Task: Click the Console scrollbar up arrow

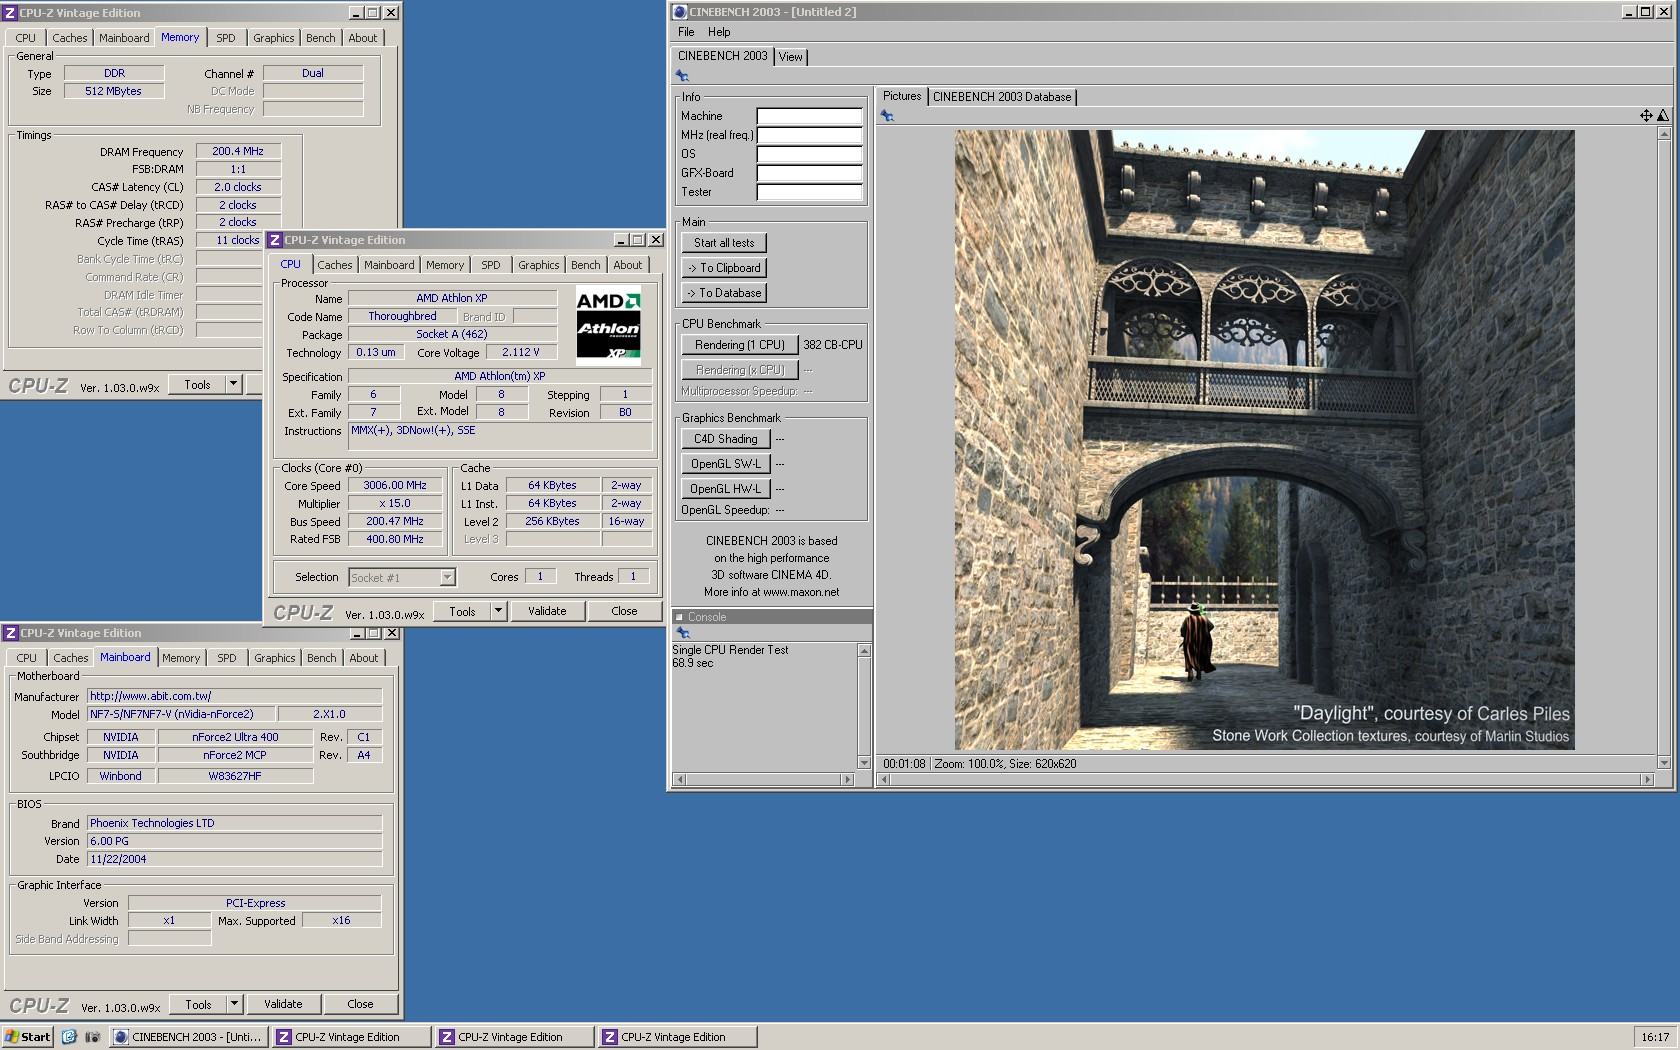Action: click(864, 651)
